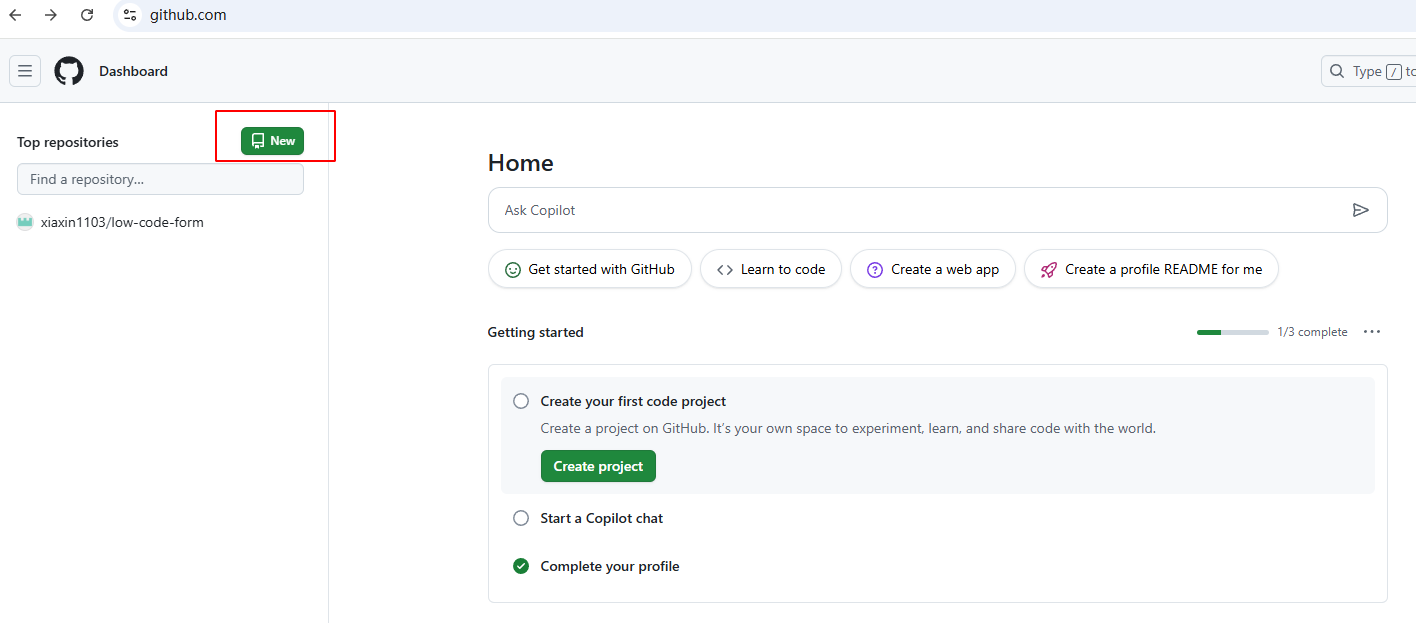Image resolution: width=1416 pixels, height=623 pixels.
Task: Click Find a repository search field
Action: click(160, 179)
